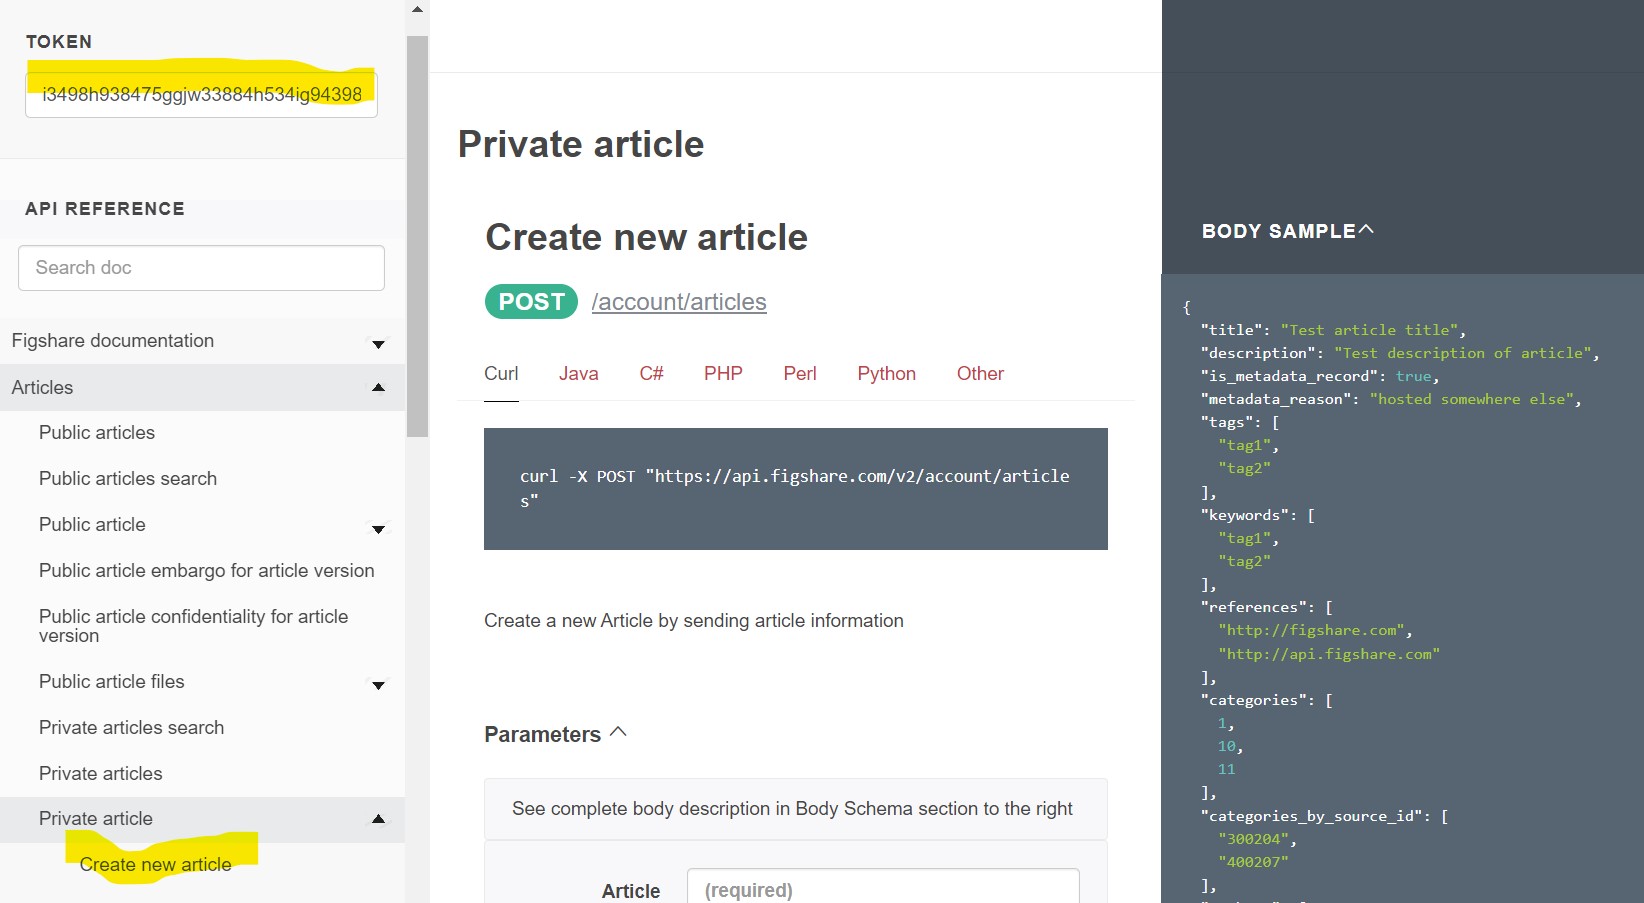Collapse the Articles section arrow

point(378,388)
